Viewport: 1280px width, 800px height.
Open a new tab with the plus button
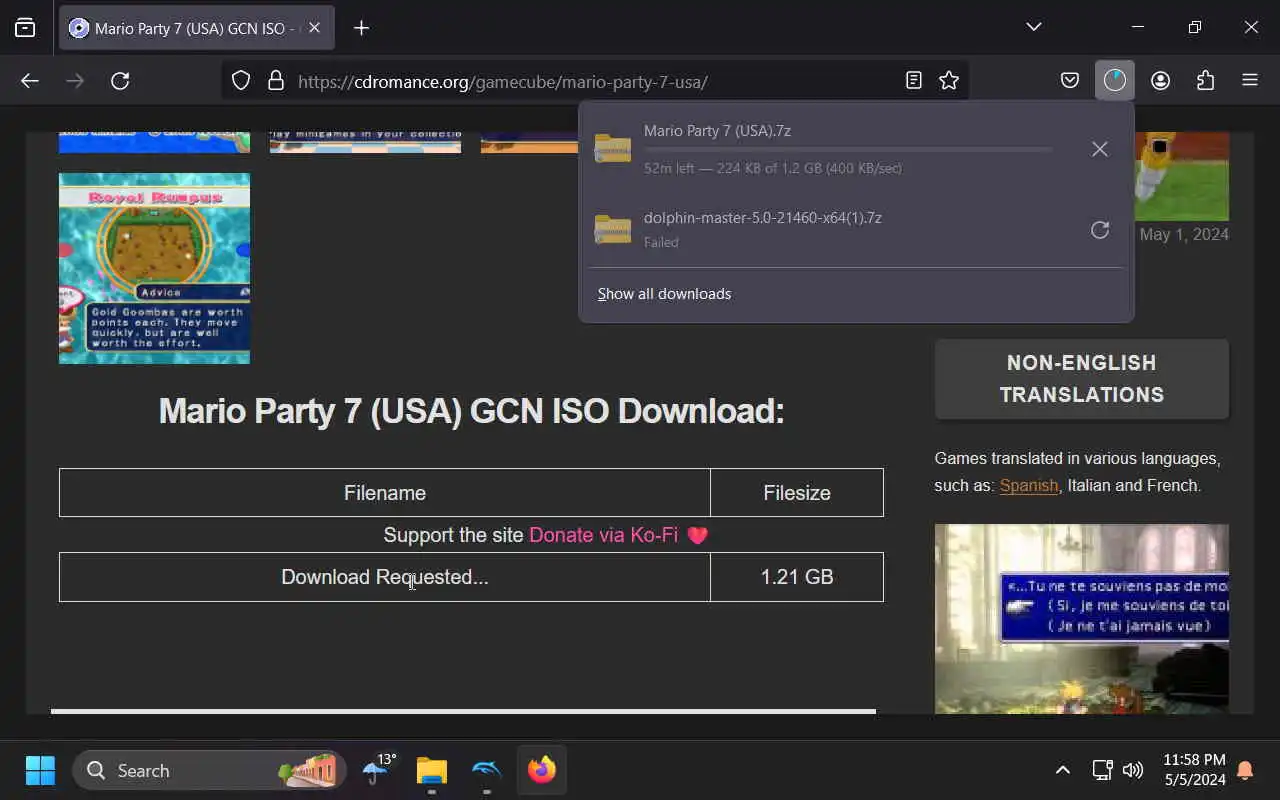[362, 28]
